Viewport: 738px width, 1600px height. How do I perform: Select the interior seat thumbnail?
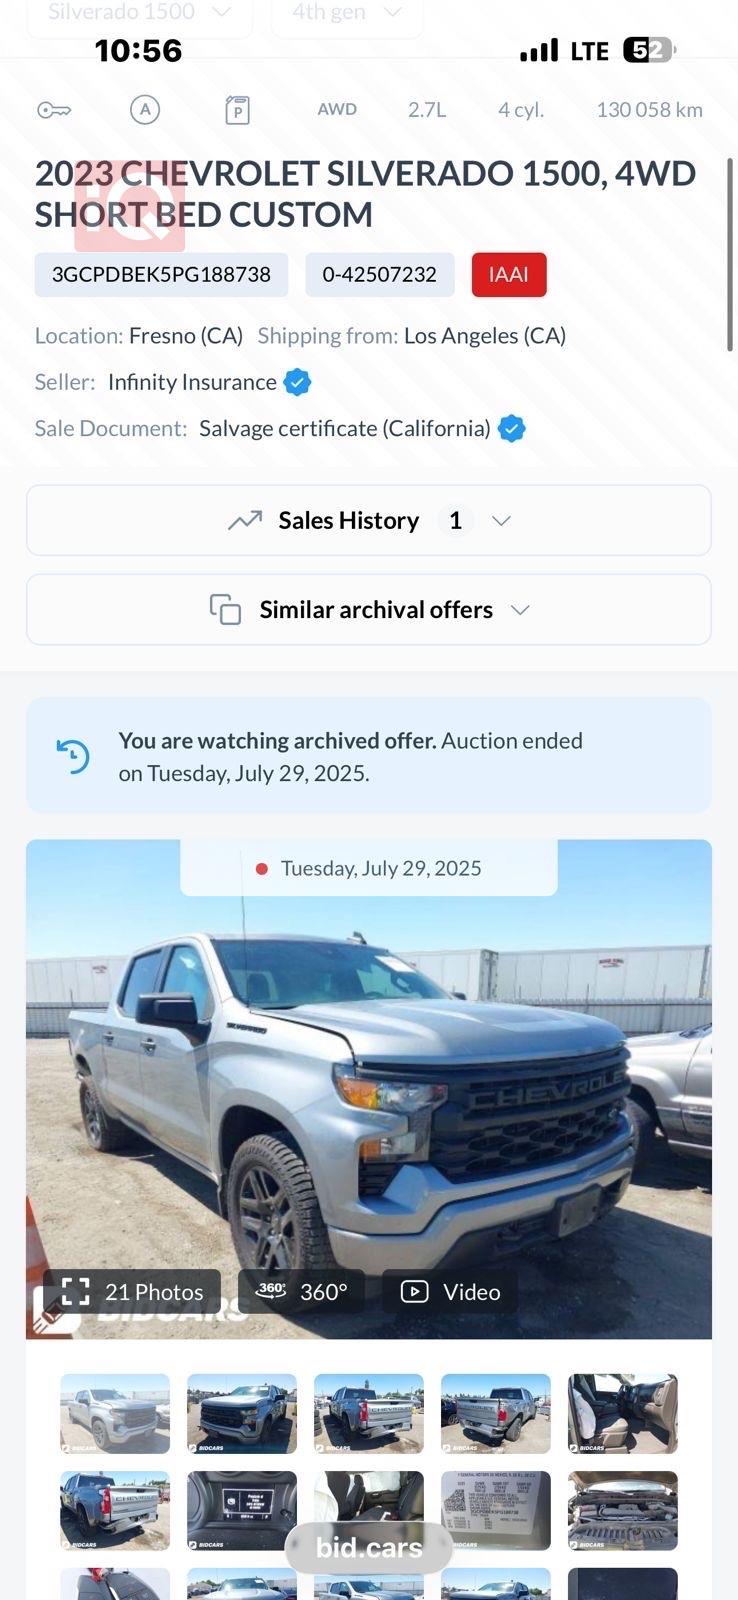click(x=622, y=1413)
